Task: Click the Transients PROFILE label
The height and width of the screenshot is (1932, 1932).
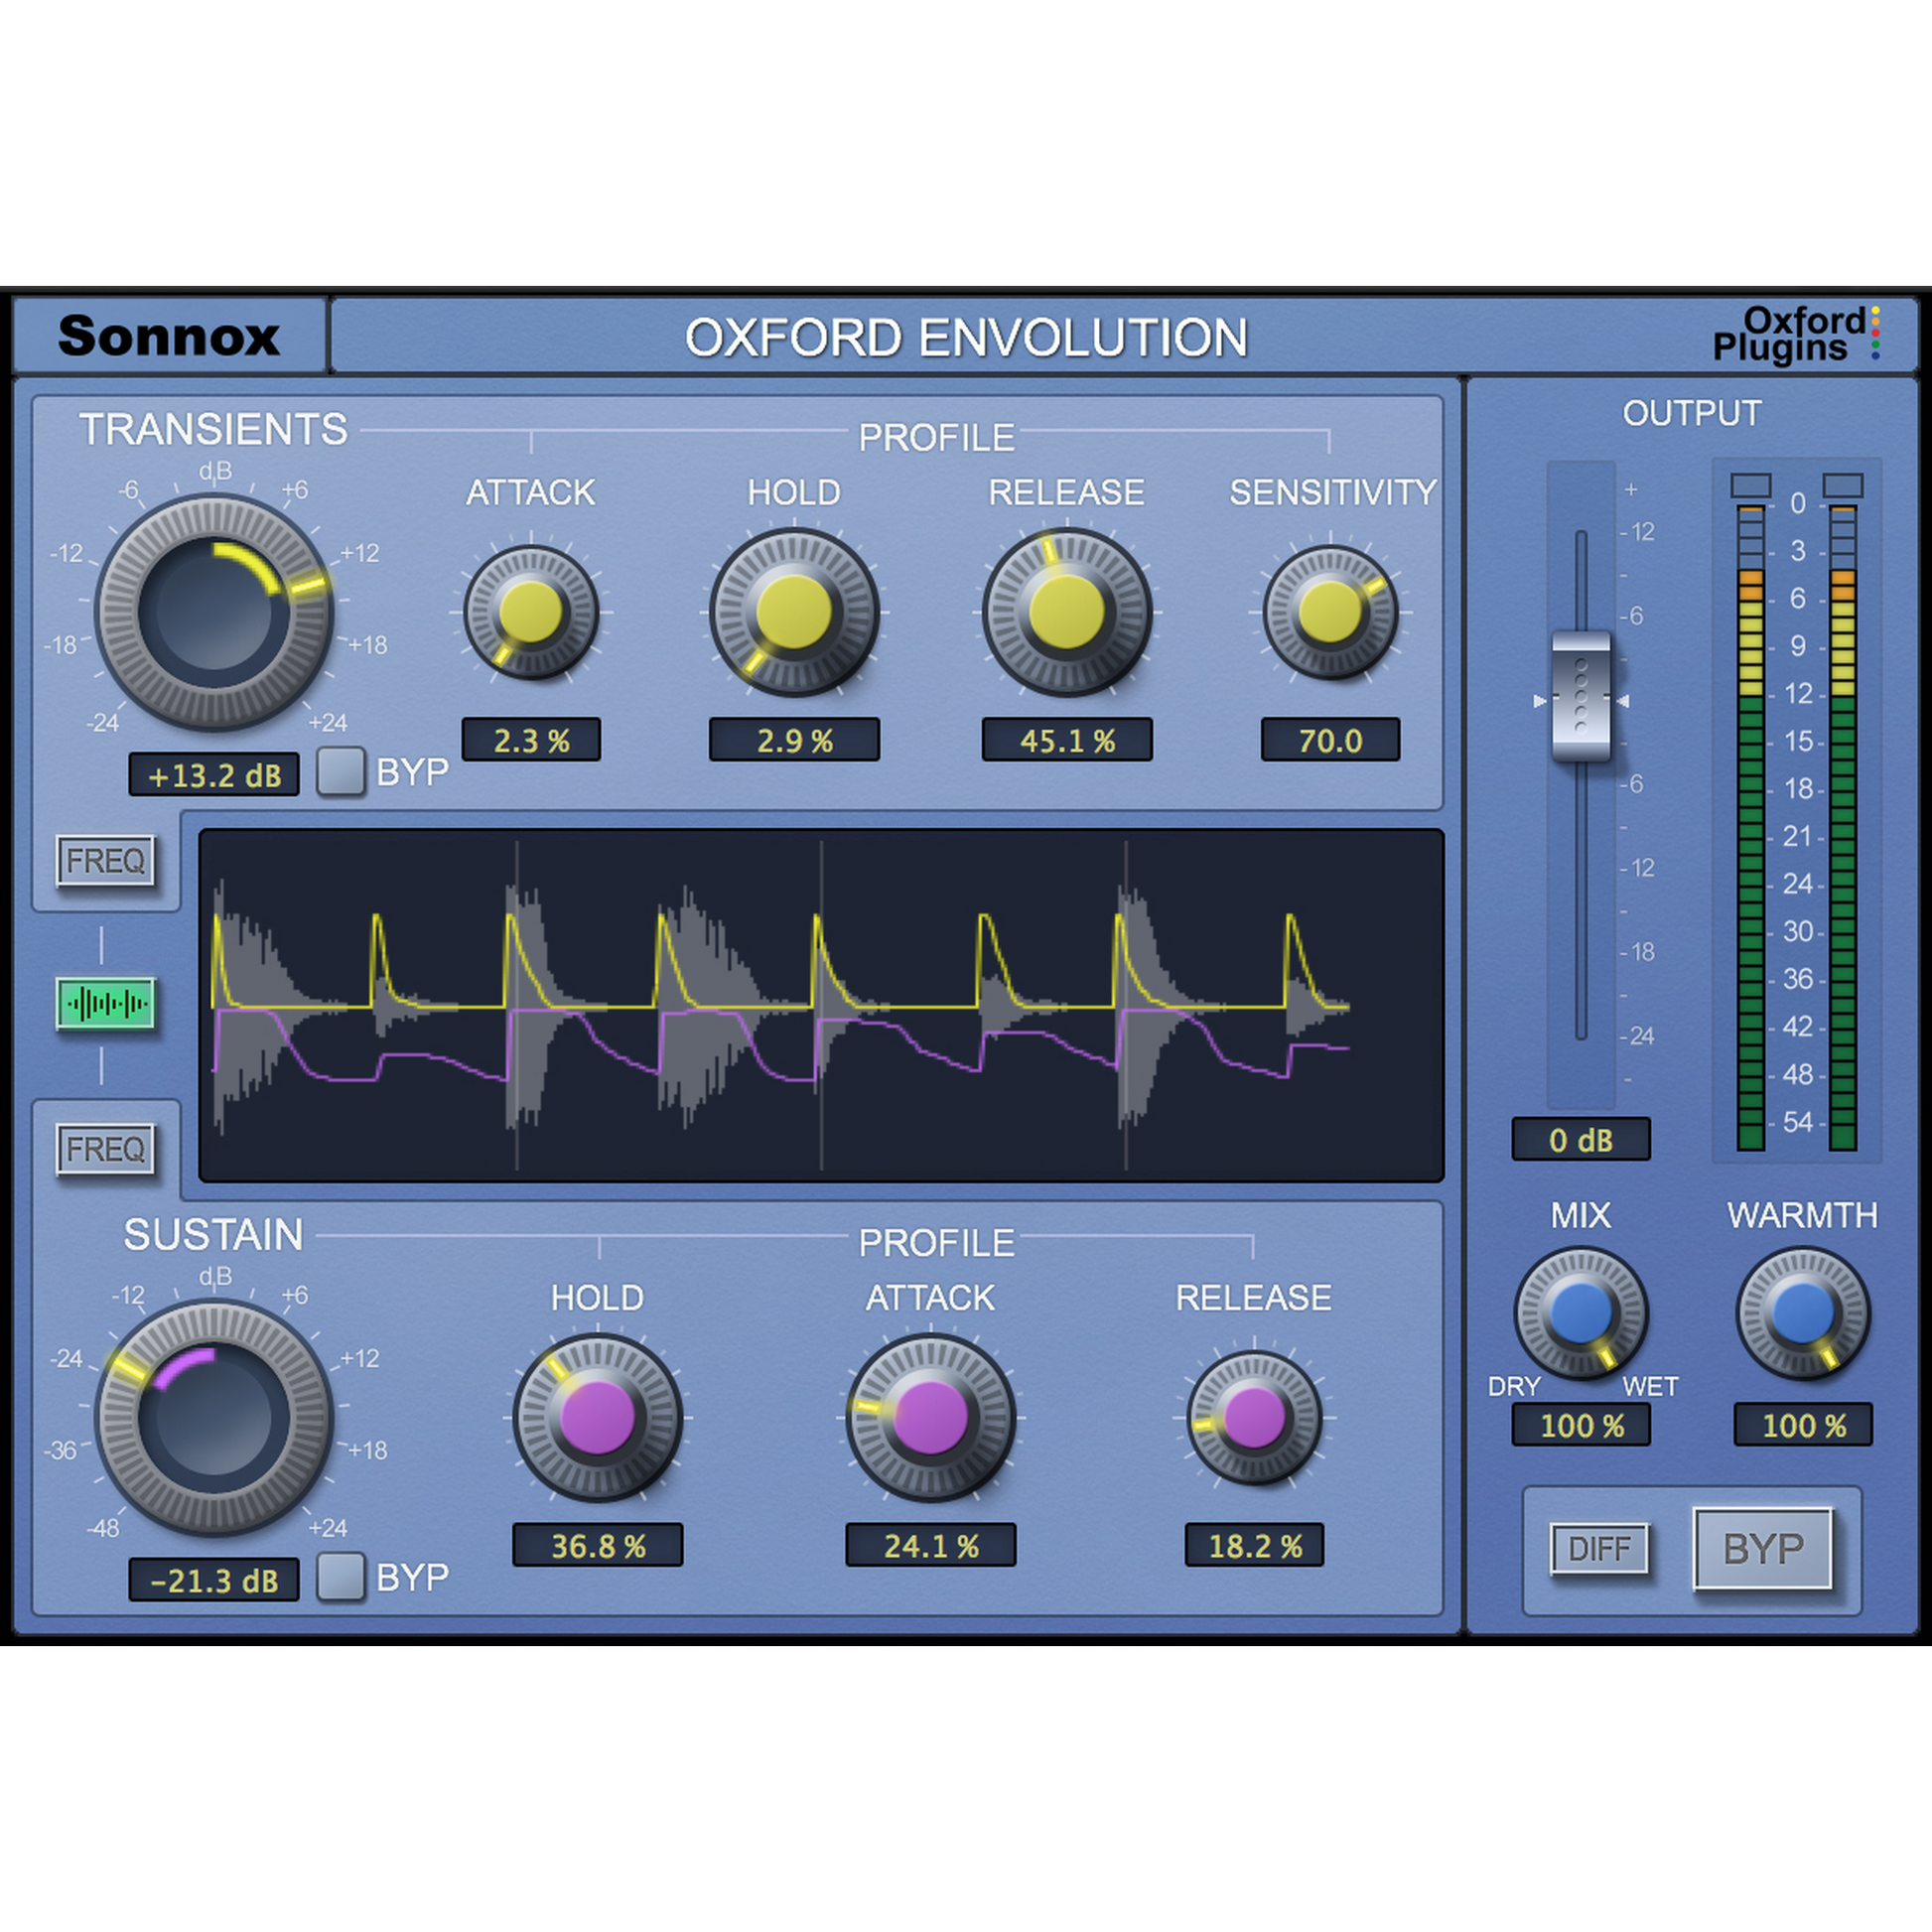Action: click(936, 437)
